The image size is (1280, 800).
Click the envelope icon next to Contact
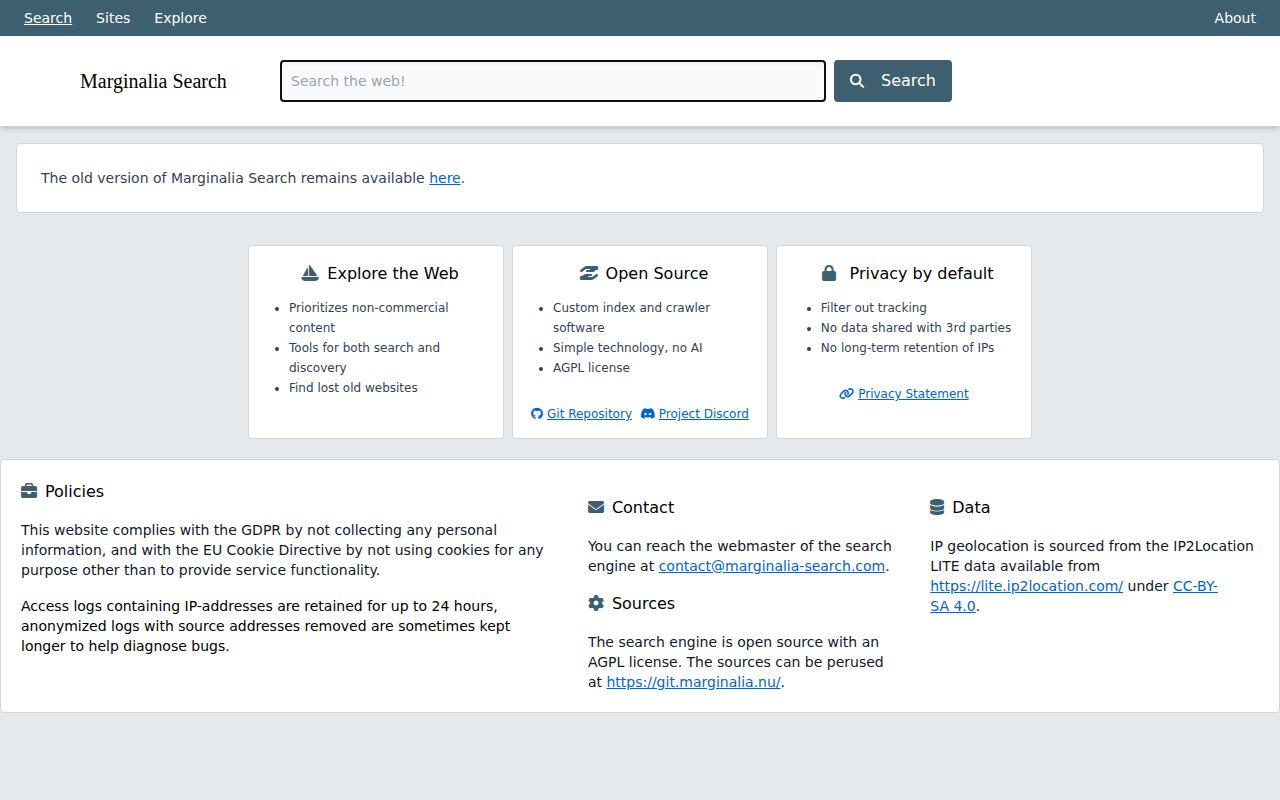[x=596, y=507]
